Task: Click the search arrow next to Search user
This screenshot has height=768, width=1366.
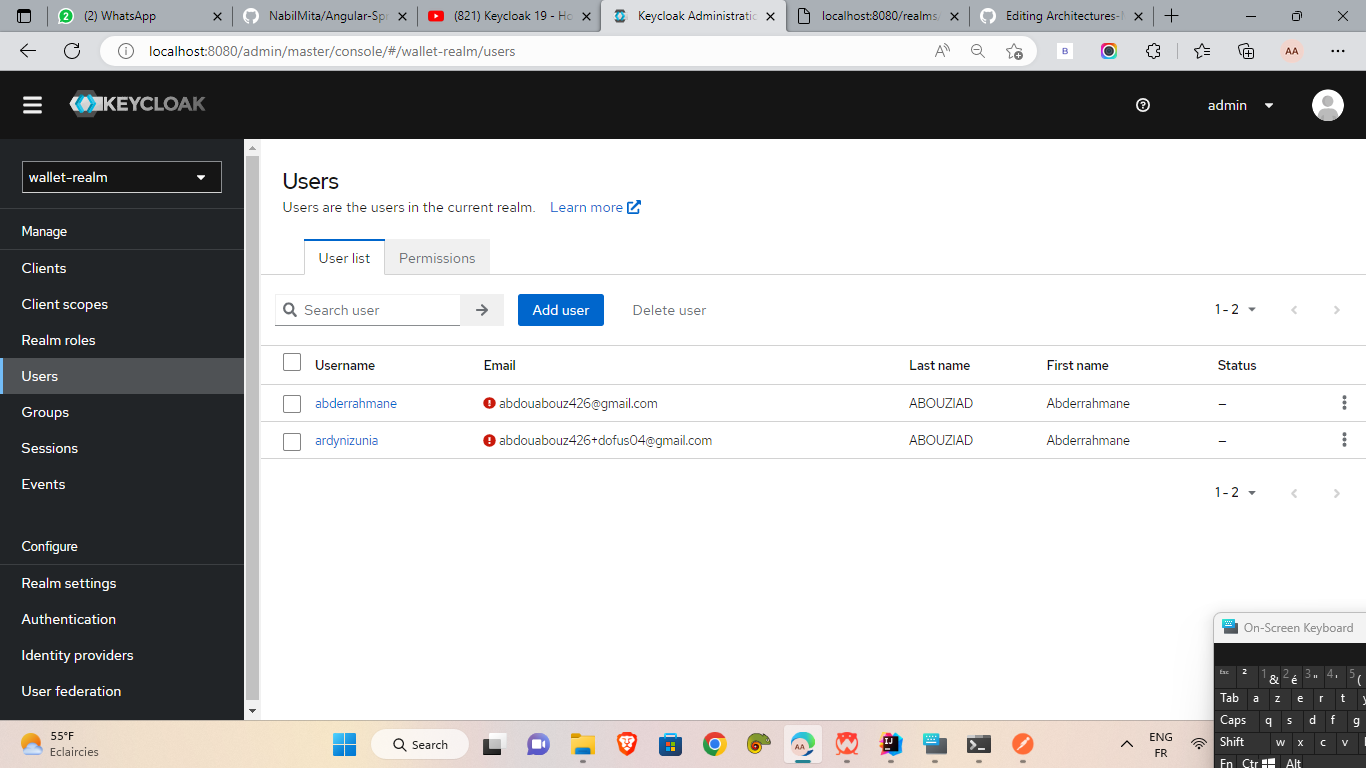Action: point(482,310)
